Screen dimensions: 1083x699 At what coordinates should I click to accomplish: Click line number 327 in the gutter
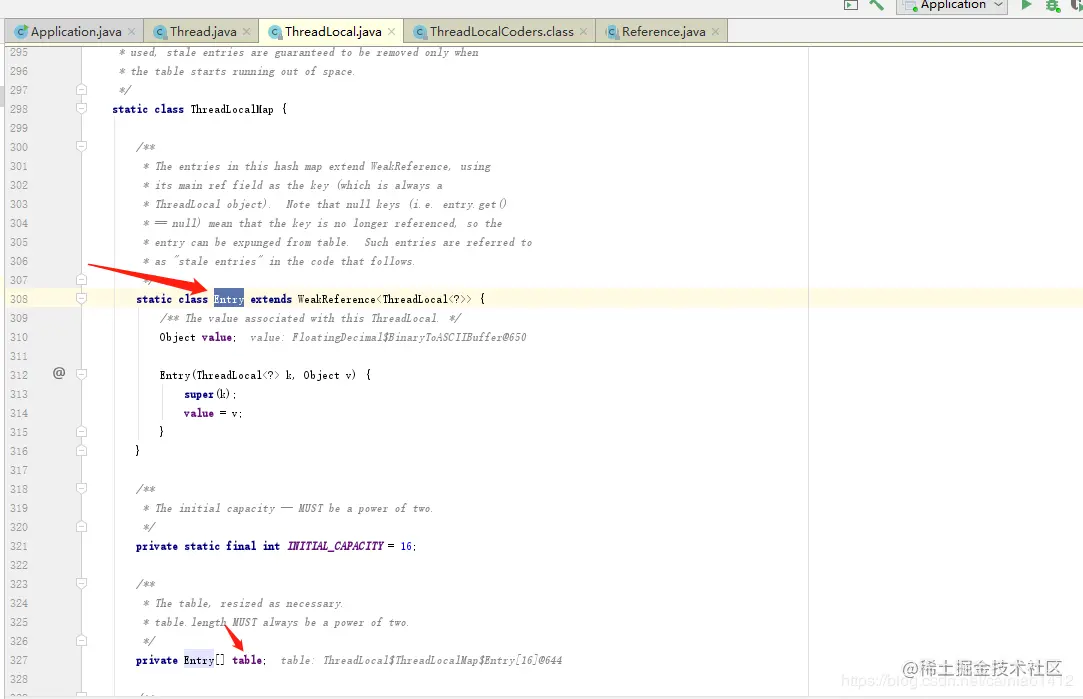pyautogui.click(x=19, y=660)
